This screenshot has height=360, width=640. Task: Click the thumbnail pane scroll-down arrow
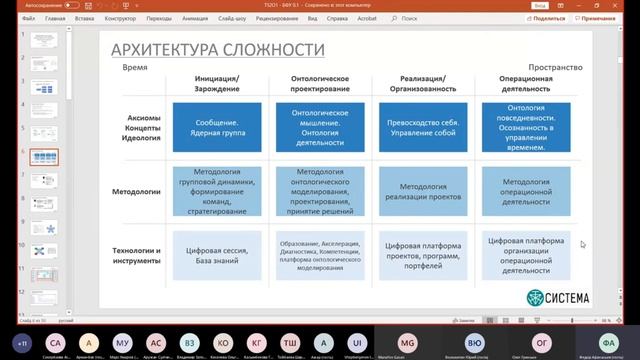69,312
